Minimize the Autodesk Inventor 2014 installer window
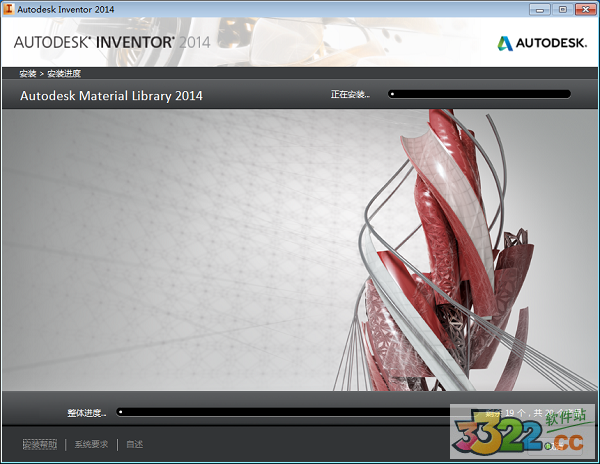This screenshot has height=464, width=600. 540,10
